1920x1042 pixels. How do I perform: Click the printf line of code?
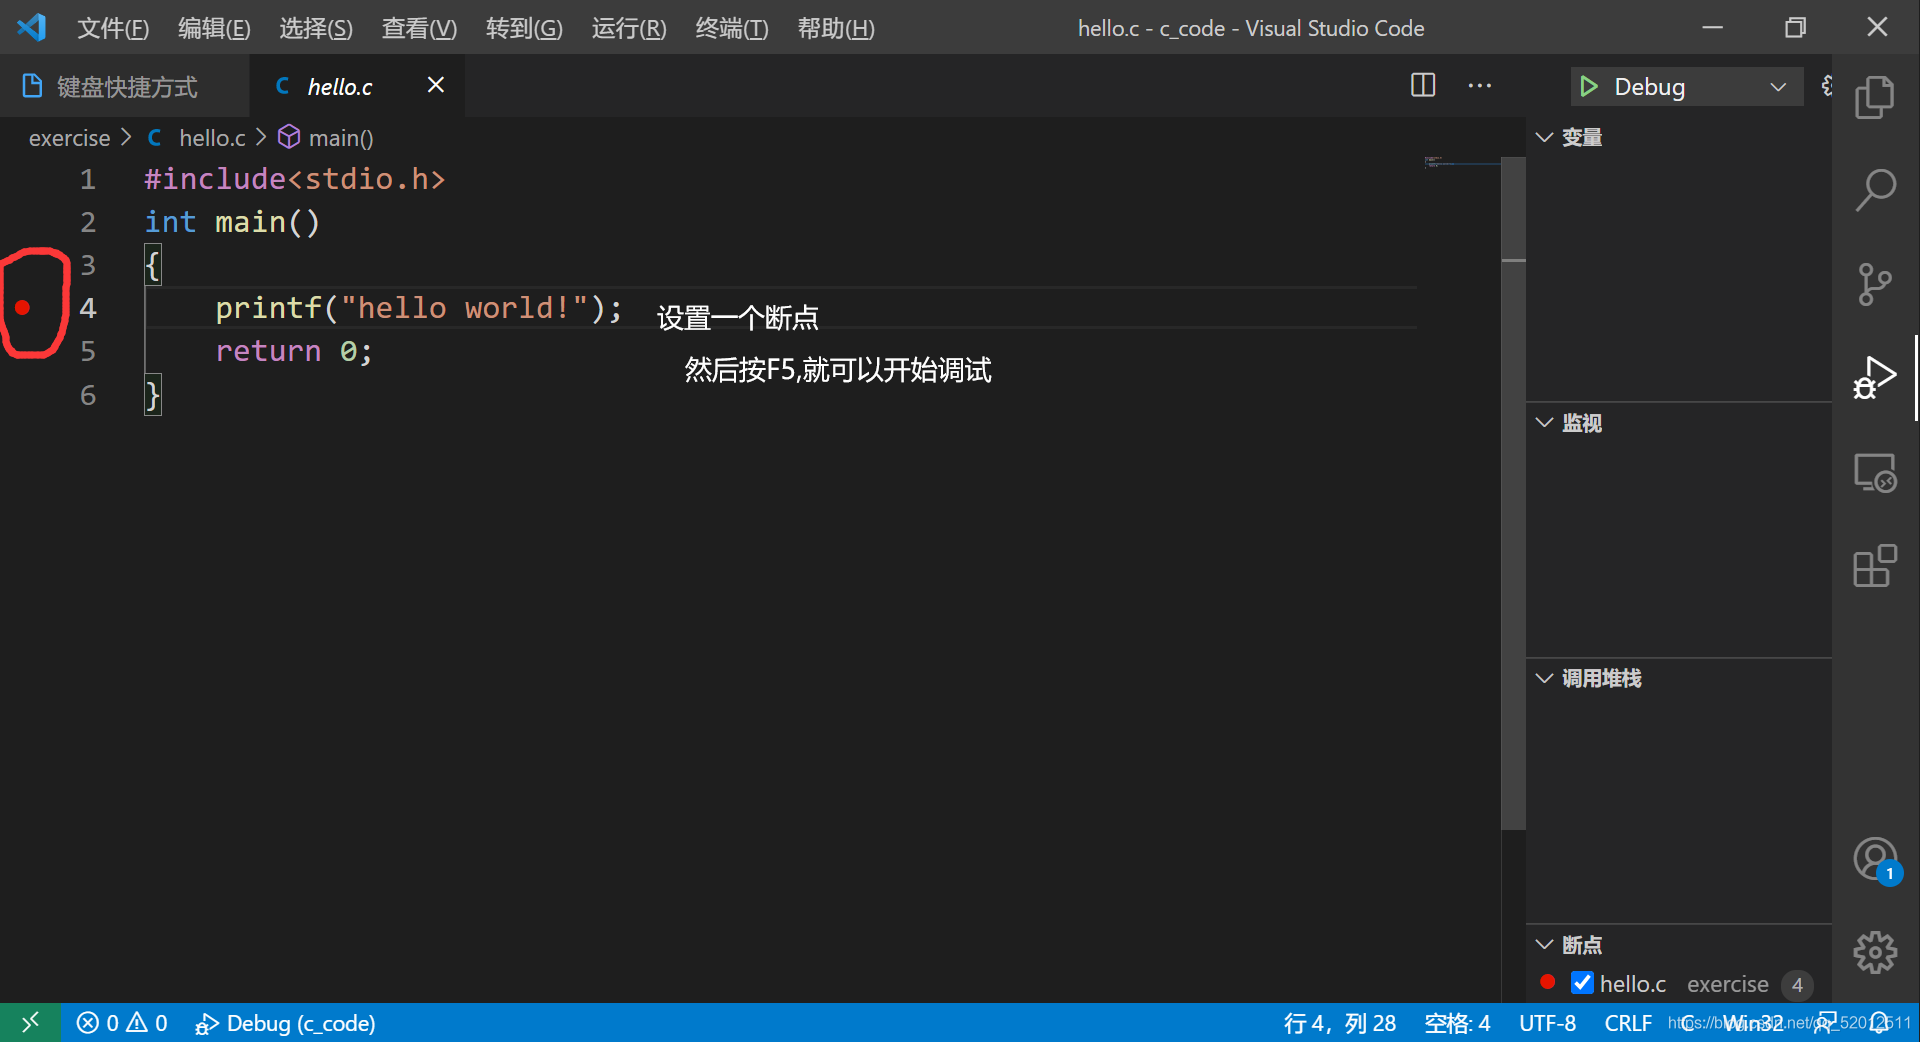[418, 308]
